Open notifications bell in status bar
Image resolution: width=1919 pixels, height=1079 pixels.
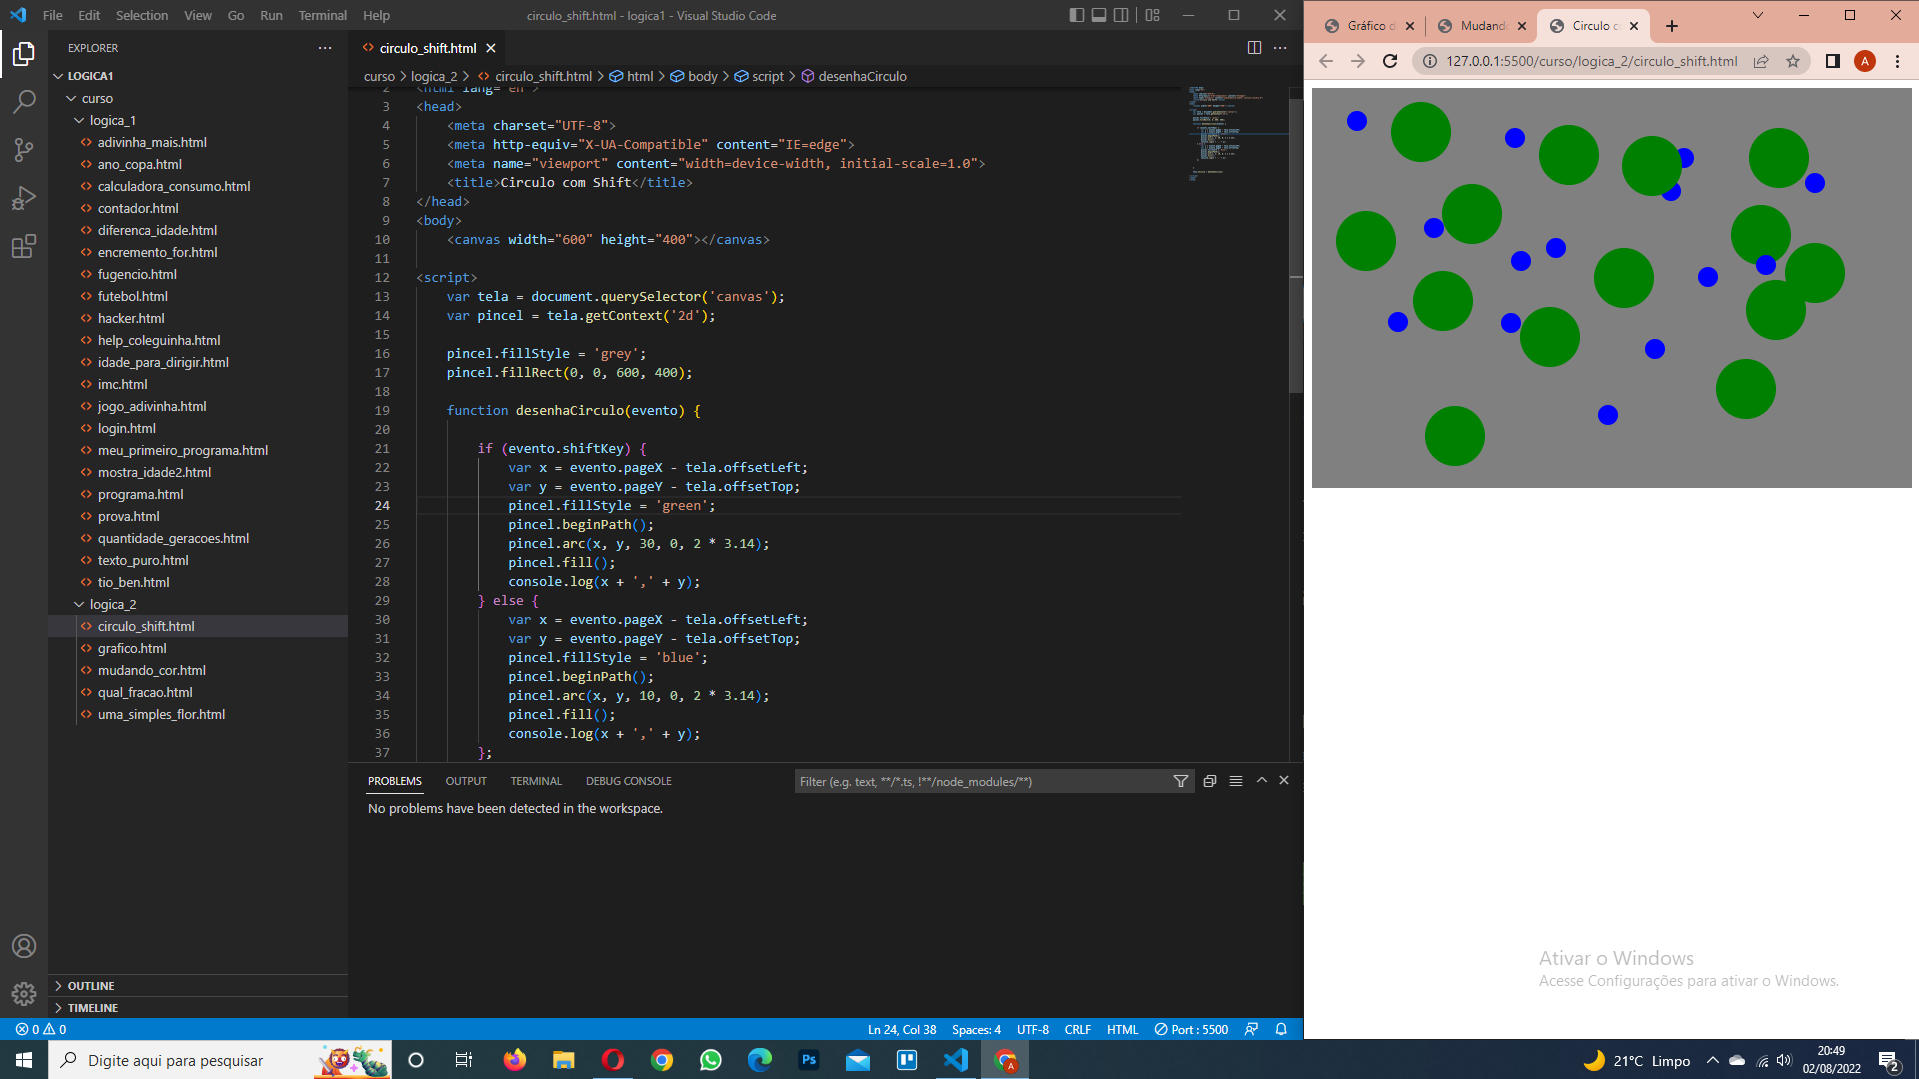click(x=1281, y=1029)
